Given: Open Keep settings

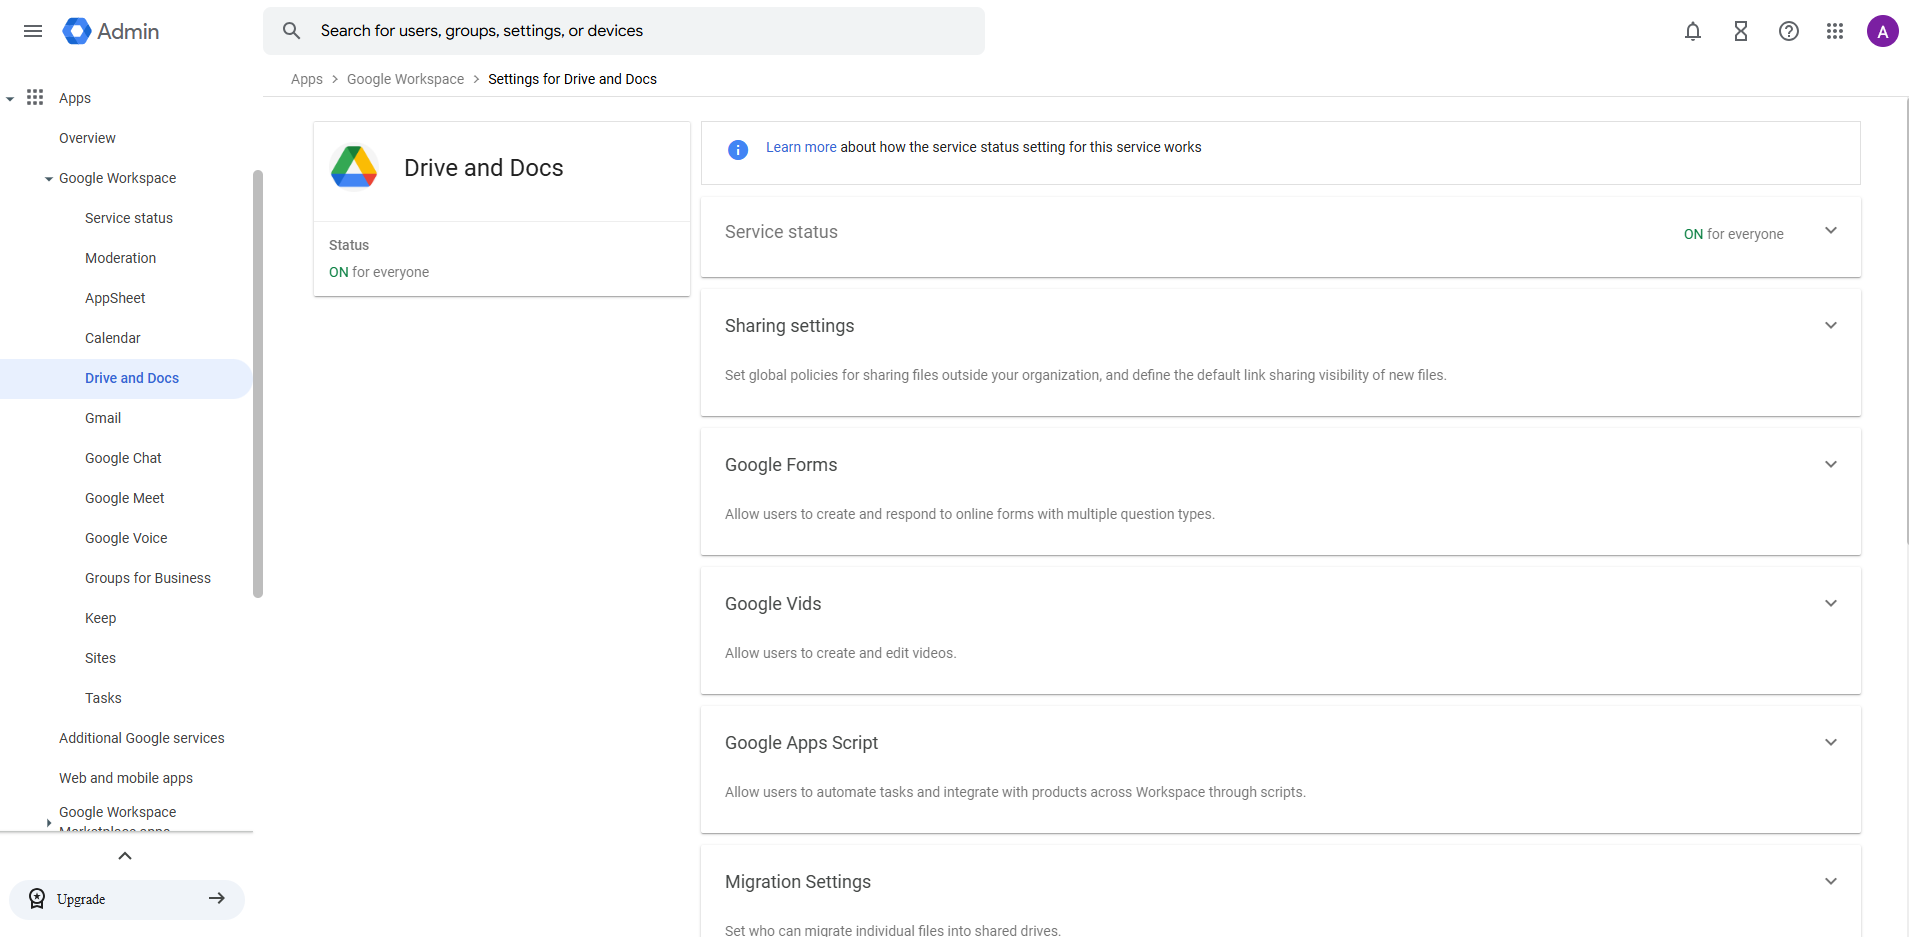Looking at the screenshot, I should tap(100, 618).
